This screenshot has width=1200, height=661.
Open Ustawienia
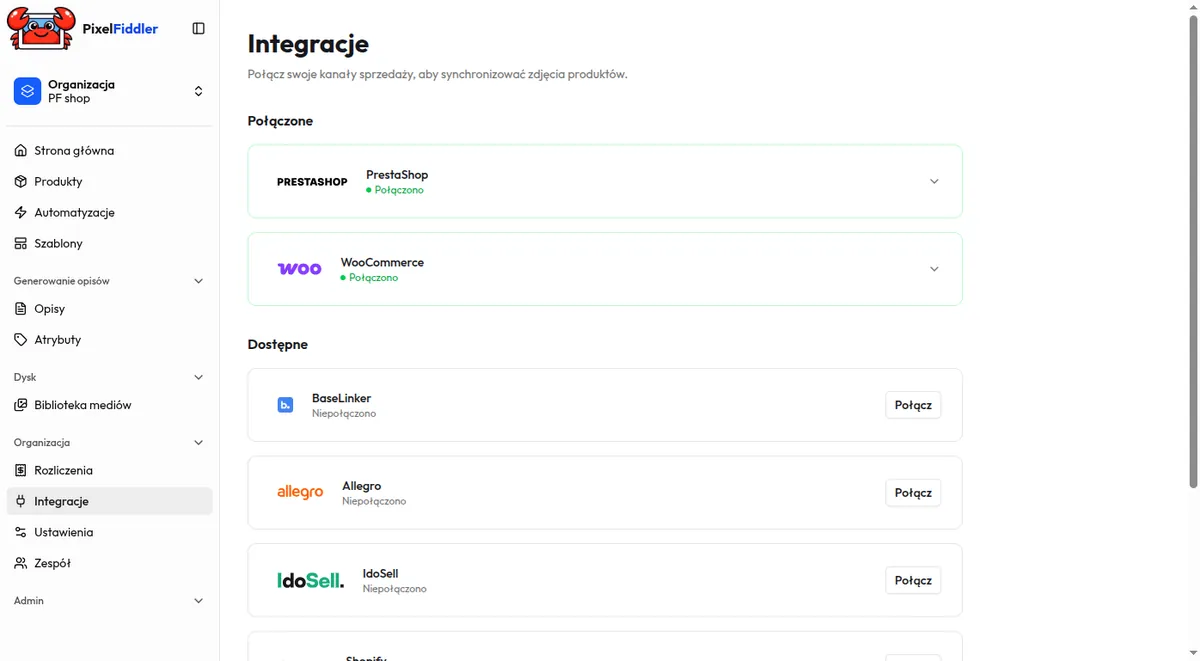point(109,532)
